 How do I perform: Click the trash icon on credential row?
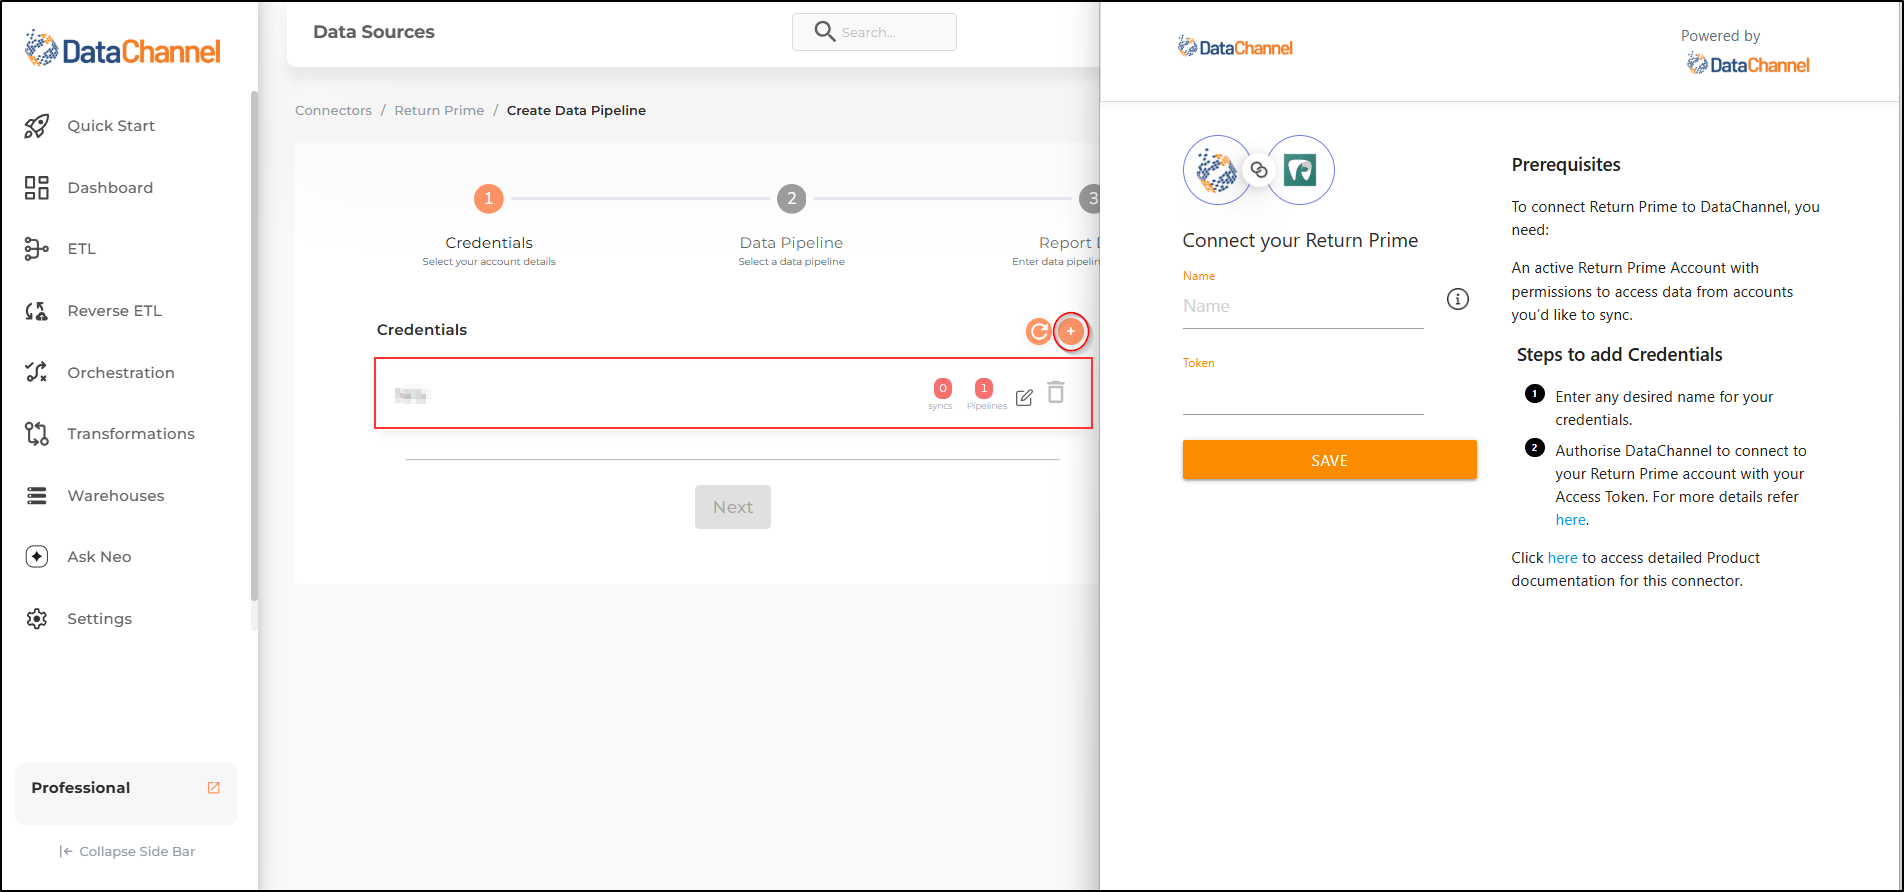(1056, 392)
